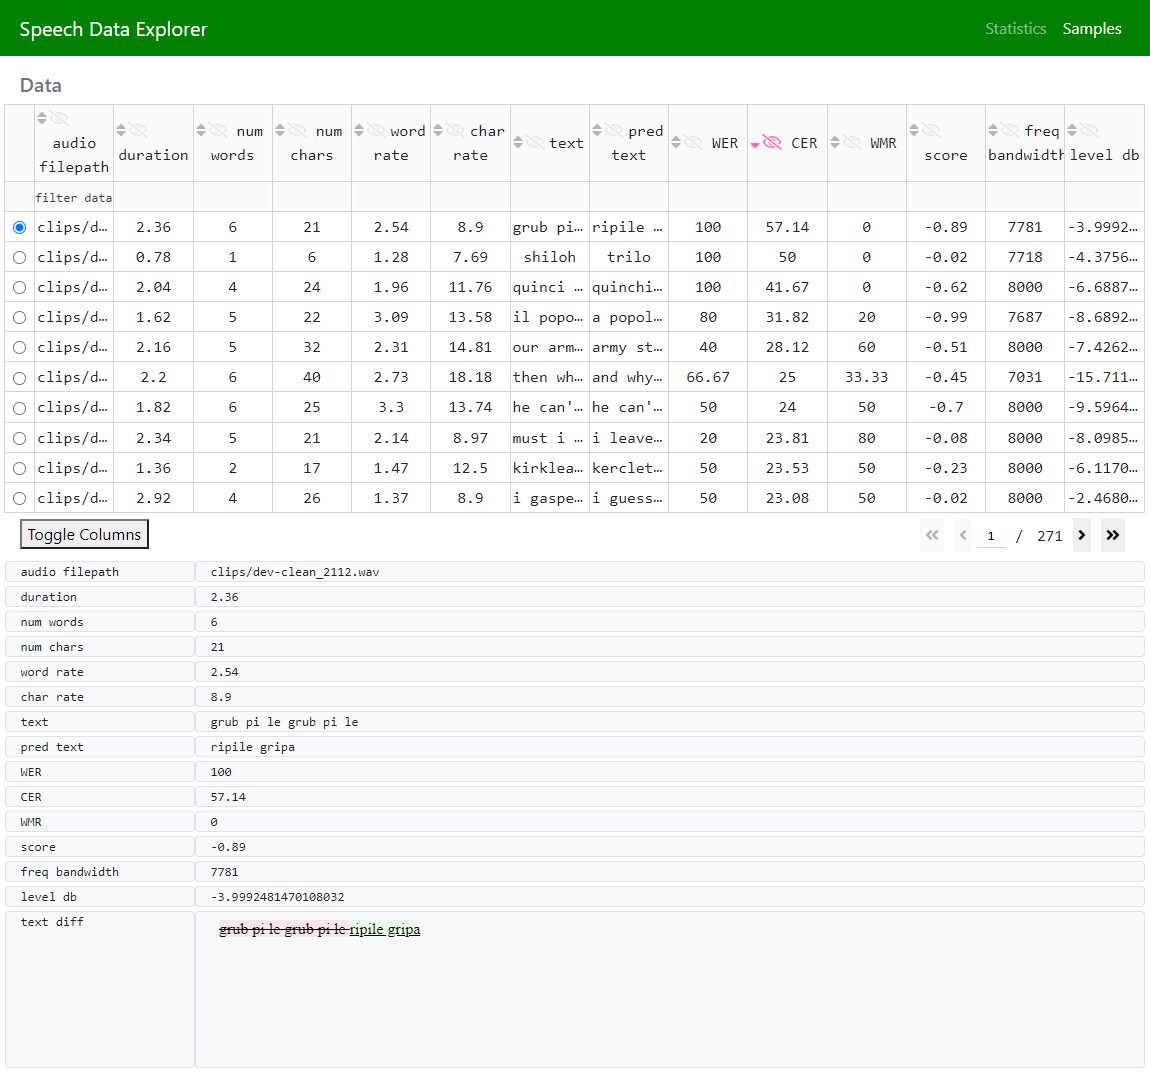The width and height of the screenshot is (1150, 1078).
Task: Go to the next page arrow
Action: click(x=1081, y=535)
